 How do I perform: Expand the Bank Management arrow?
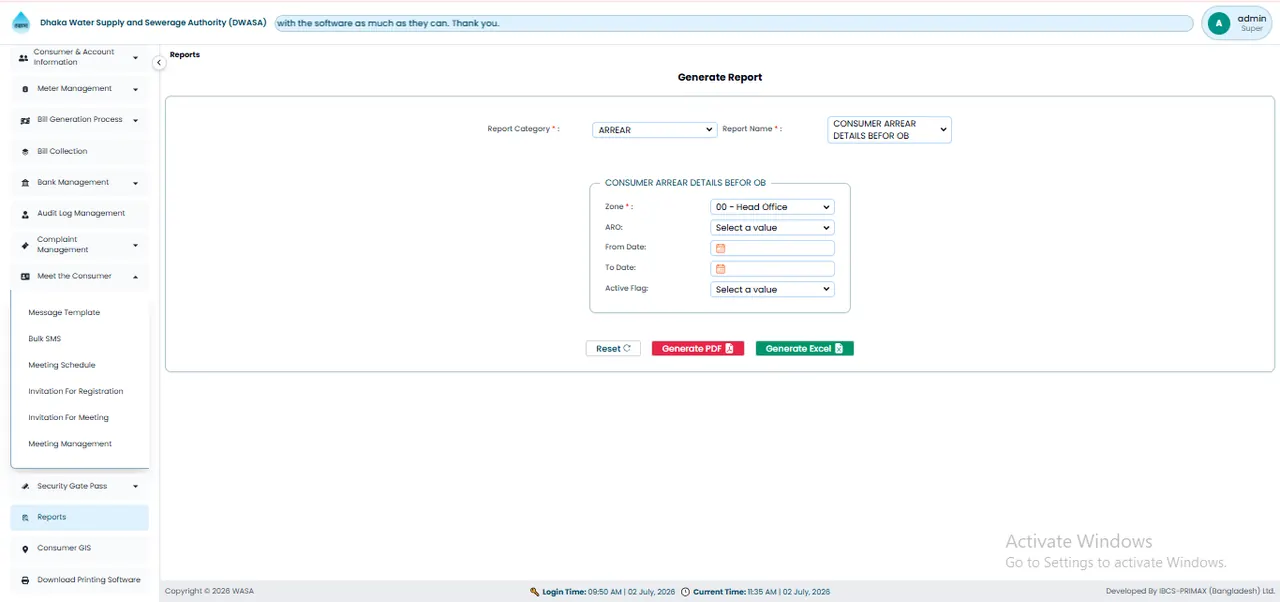coord(135,183)
